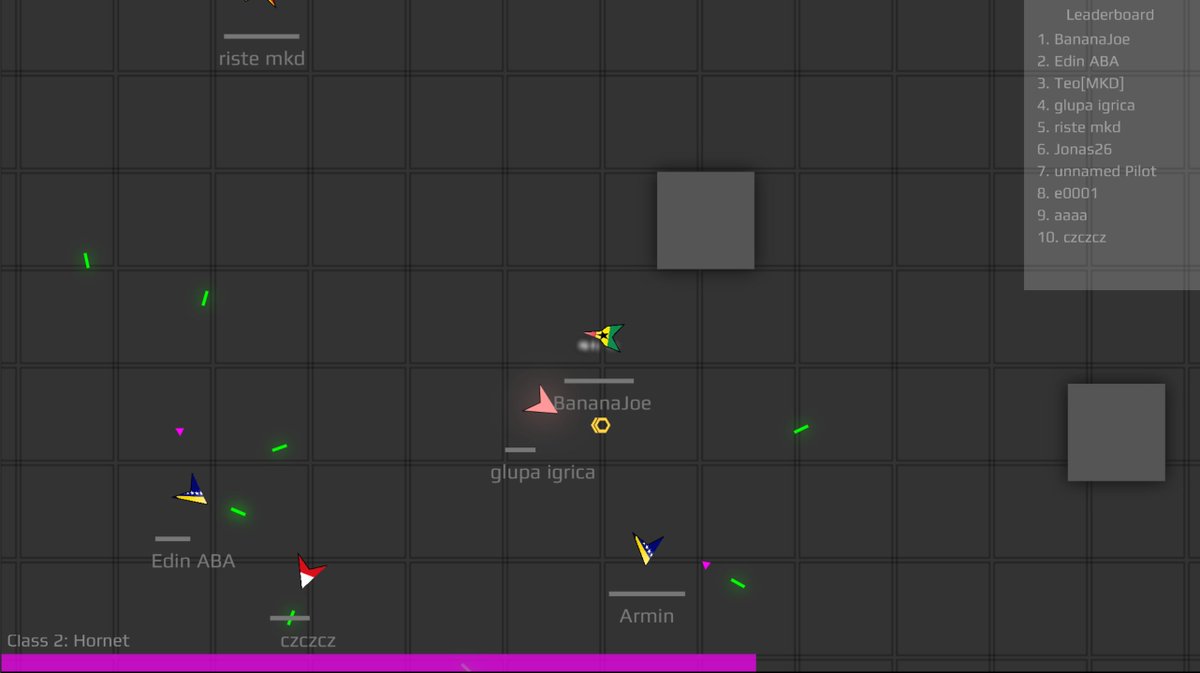Click the golden hexagon powerup
Viewport: 1200px width, 673px height.
coord(600,424)
